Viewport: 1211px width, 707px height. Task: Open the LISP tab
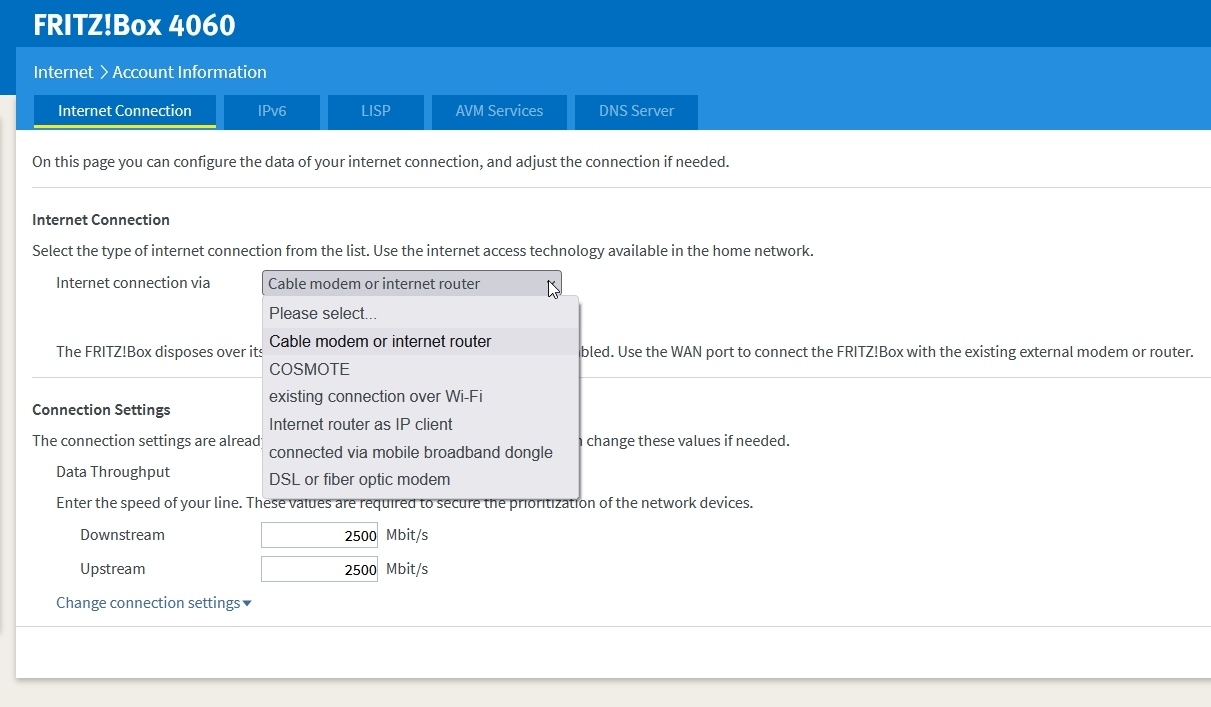pyautogui.click(x=376, y=111)
